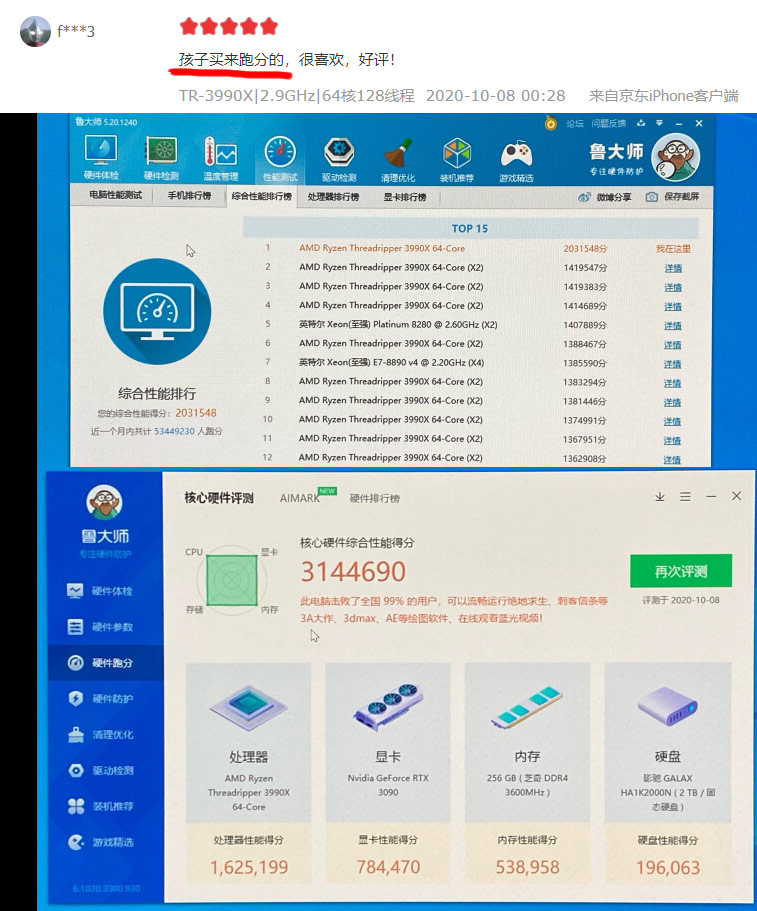Switch to 显卡排行榜 tab
The height and width of the screenshot is (911, 757).
(404, 197)
